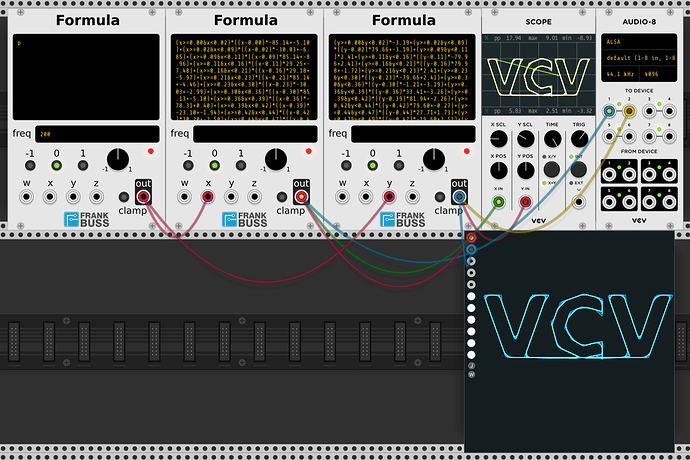This screenshot has width=690, height=460.
Task: Click the w input jack on middle Formula module
Action: [184, 197]
